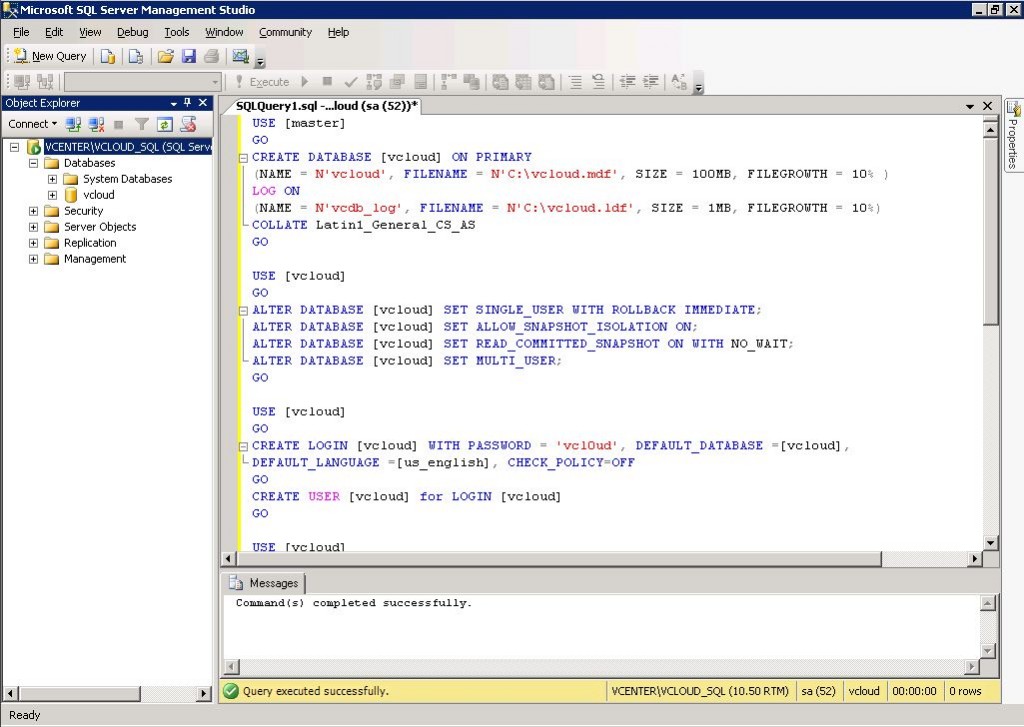The height and width of the screenshot is (727, 1024).
Task: Click Uncomment Selected Lines icon
Action: [x=598, y=82]
